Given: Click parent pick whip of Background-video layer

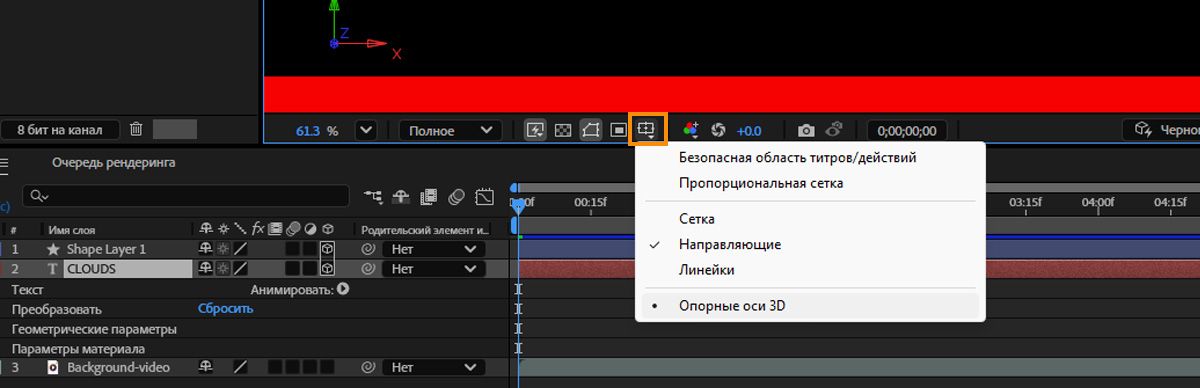Looking at the screenshot, I should (368, 368).
